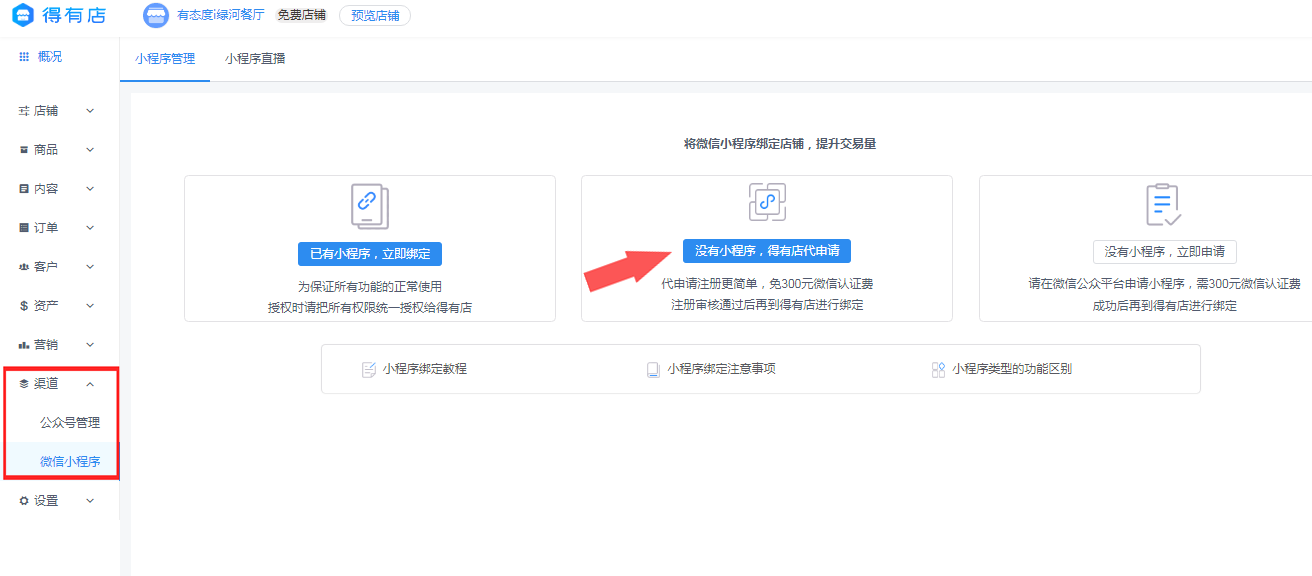Collapse the 渠道 menu chevron
Viewport: 1312px width, 576px height.
tap(90, 384)
